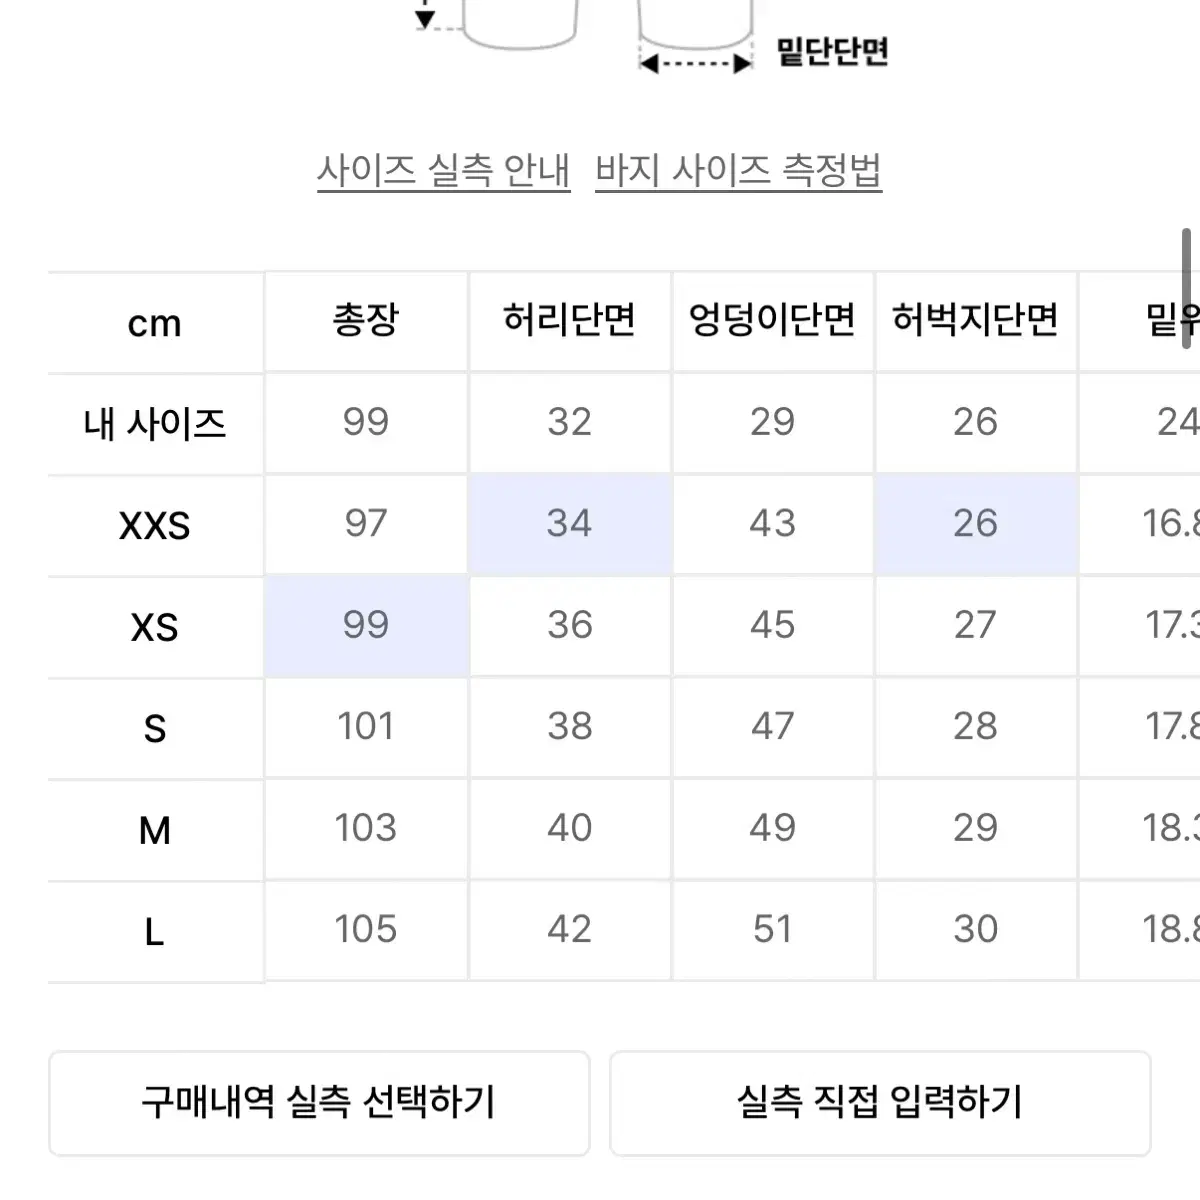Click the 허리단면 column header
1200x1200 pixels.
click(x=569, y=322)
